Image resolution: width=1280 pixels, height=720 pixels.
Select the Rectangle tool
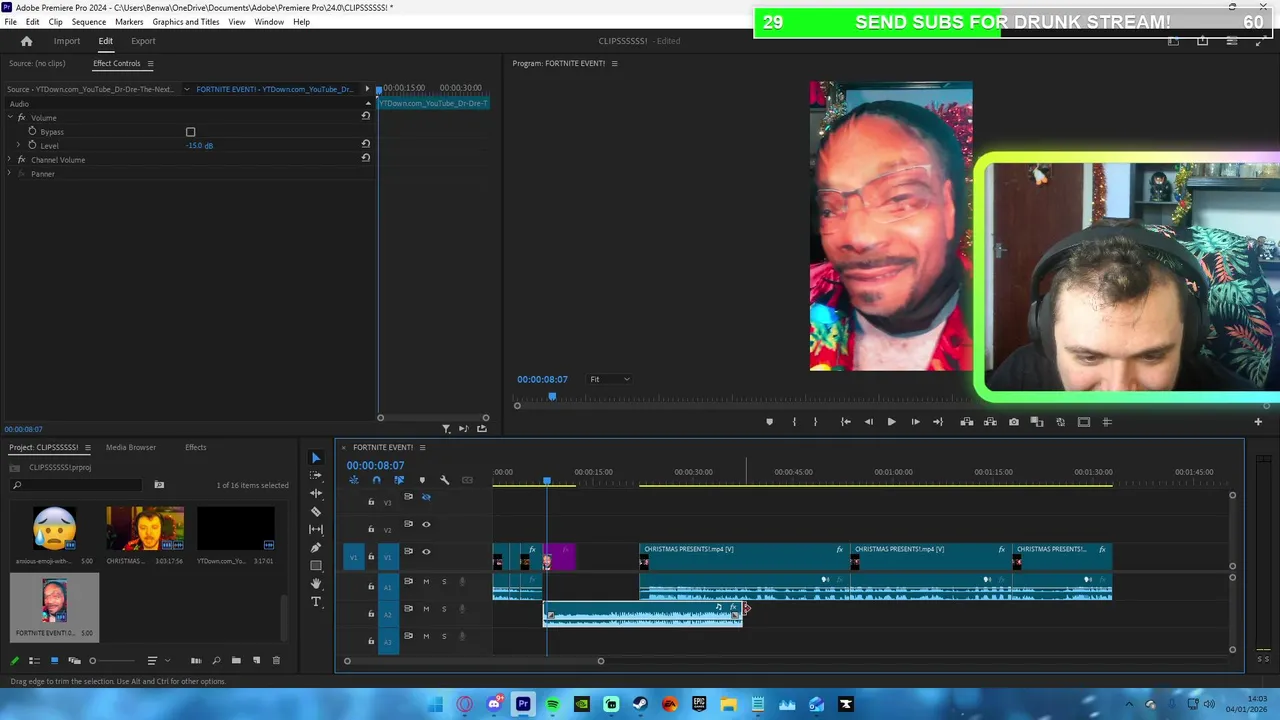[316, 566]
